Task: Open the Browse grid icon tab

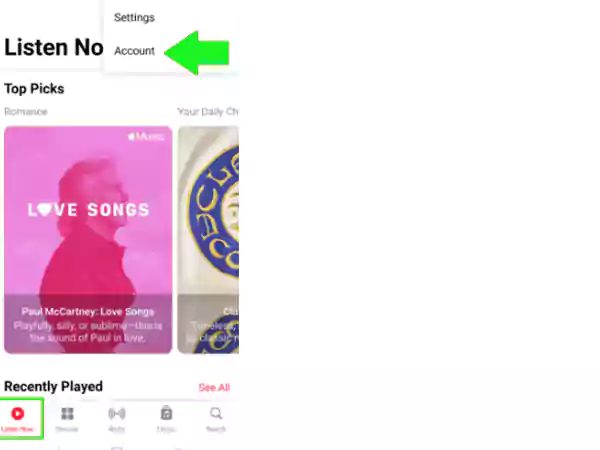Action: [x=67, y=414]
